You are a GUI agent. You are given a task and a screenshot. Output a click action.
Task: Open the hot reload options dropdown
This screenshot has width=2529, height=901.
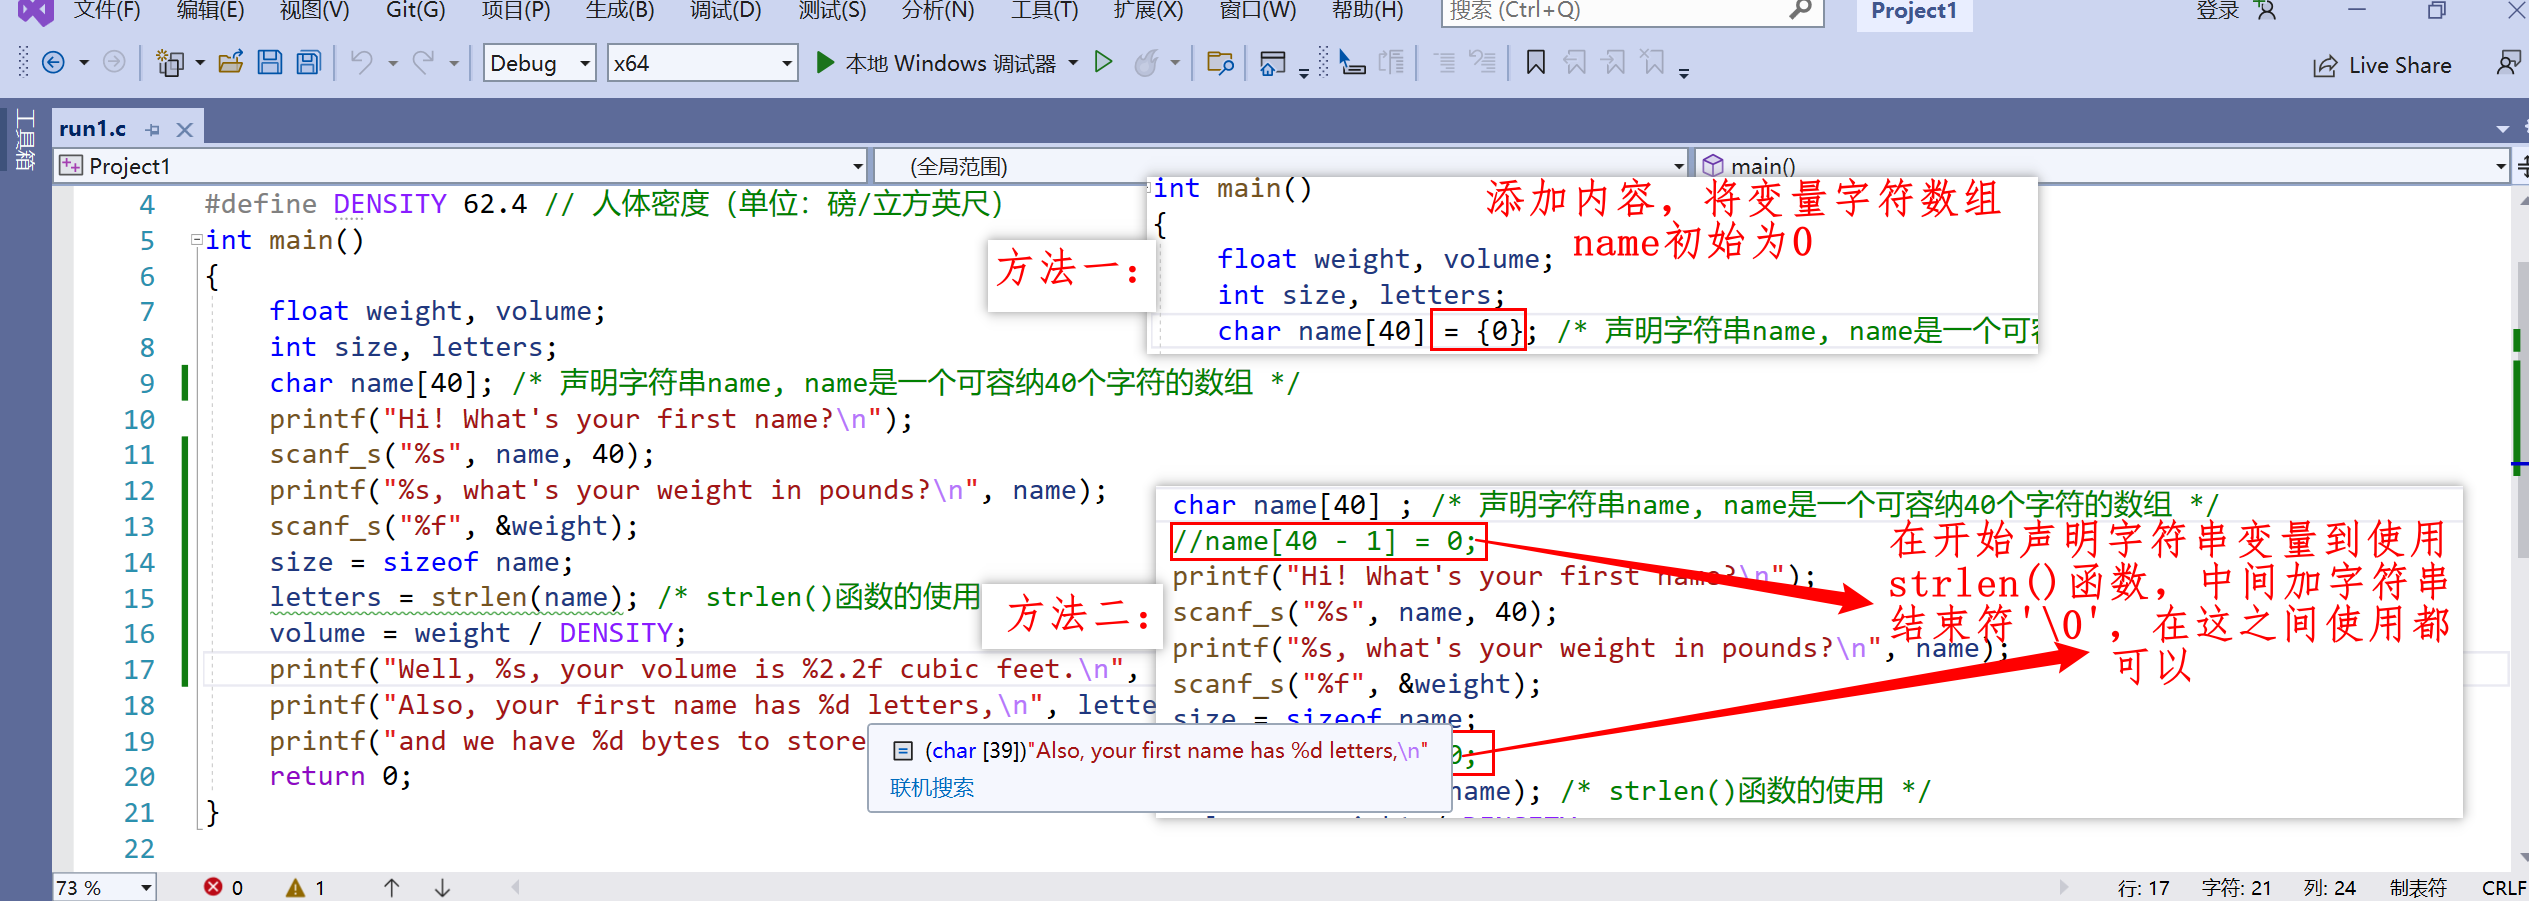tap(1175, 63)
